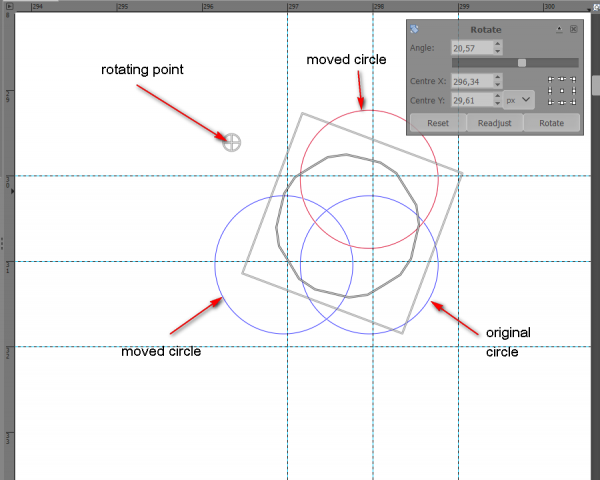Click the Readjust button

(494, 123)
